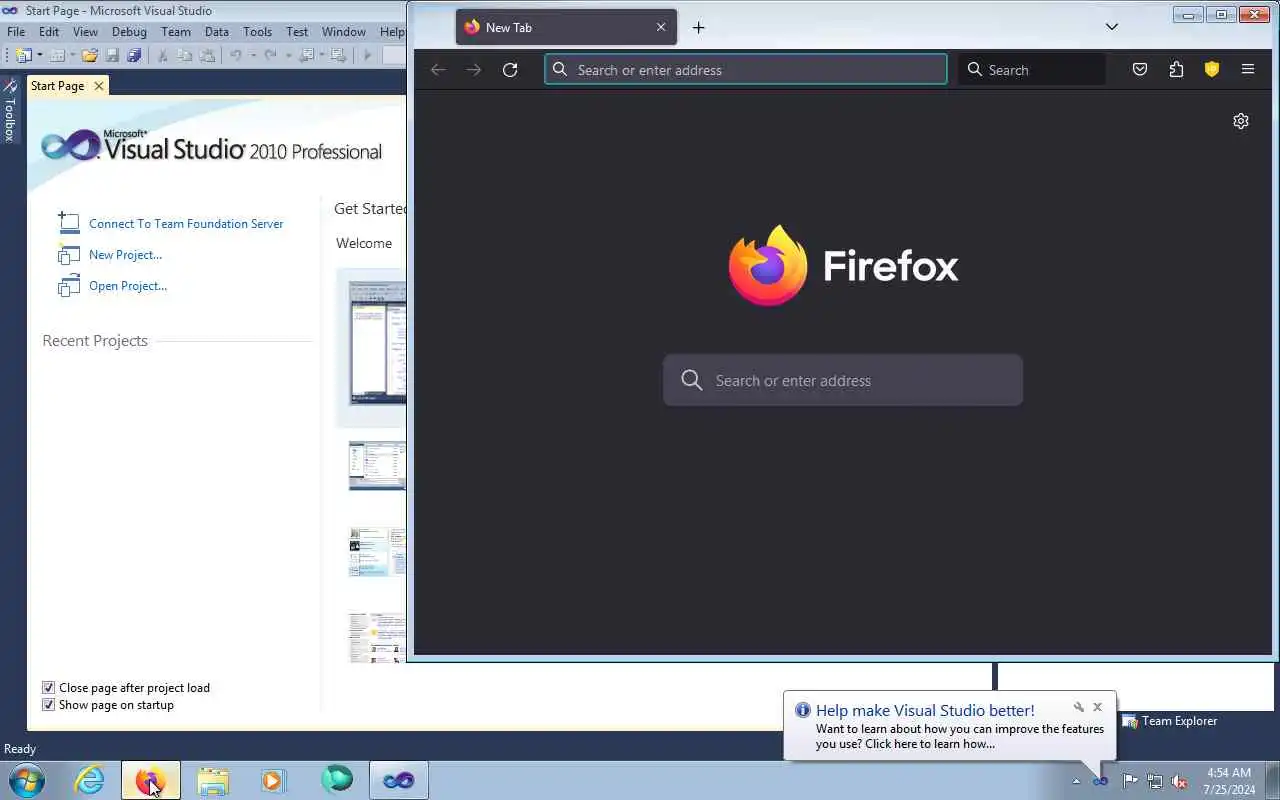Screen dimensions: 1280x800
Task: Open the File menu in Visual Studio
Action: (16, 32)
